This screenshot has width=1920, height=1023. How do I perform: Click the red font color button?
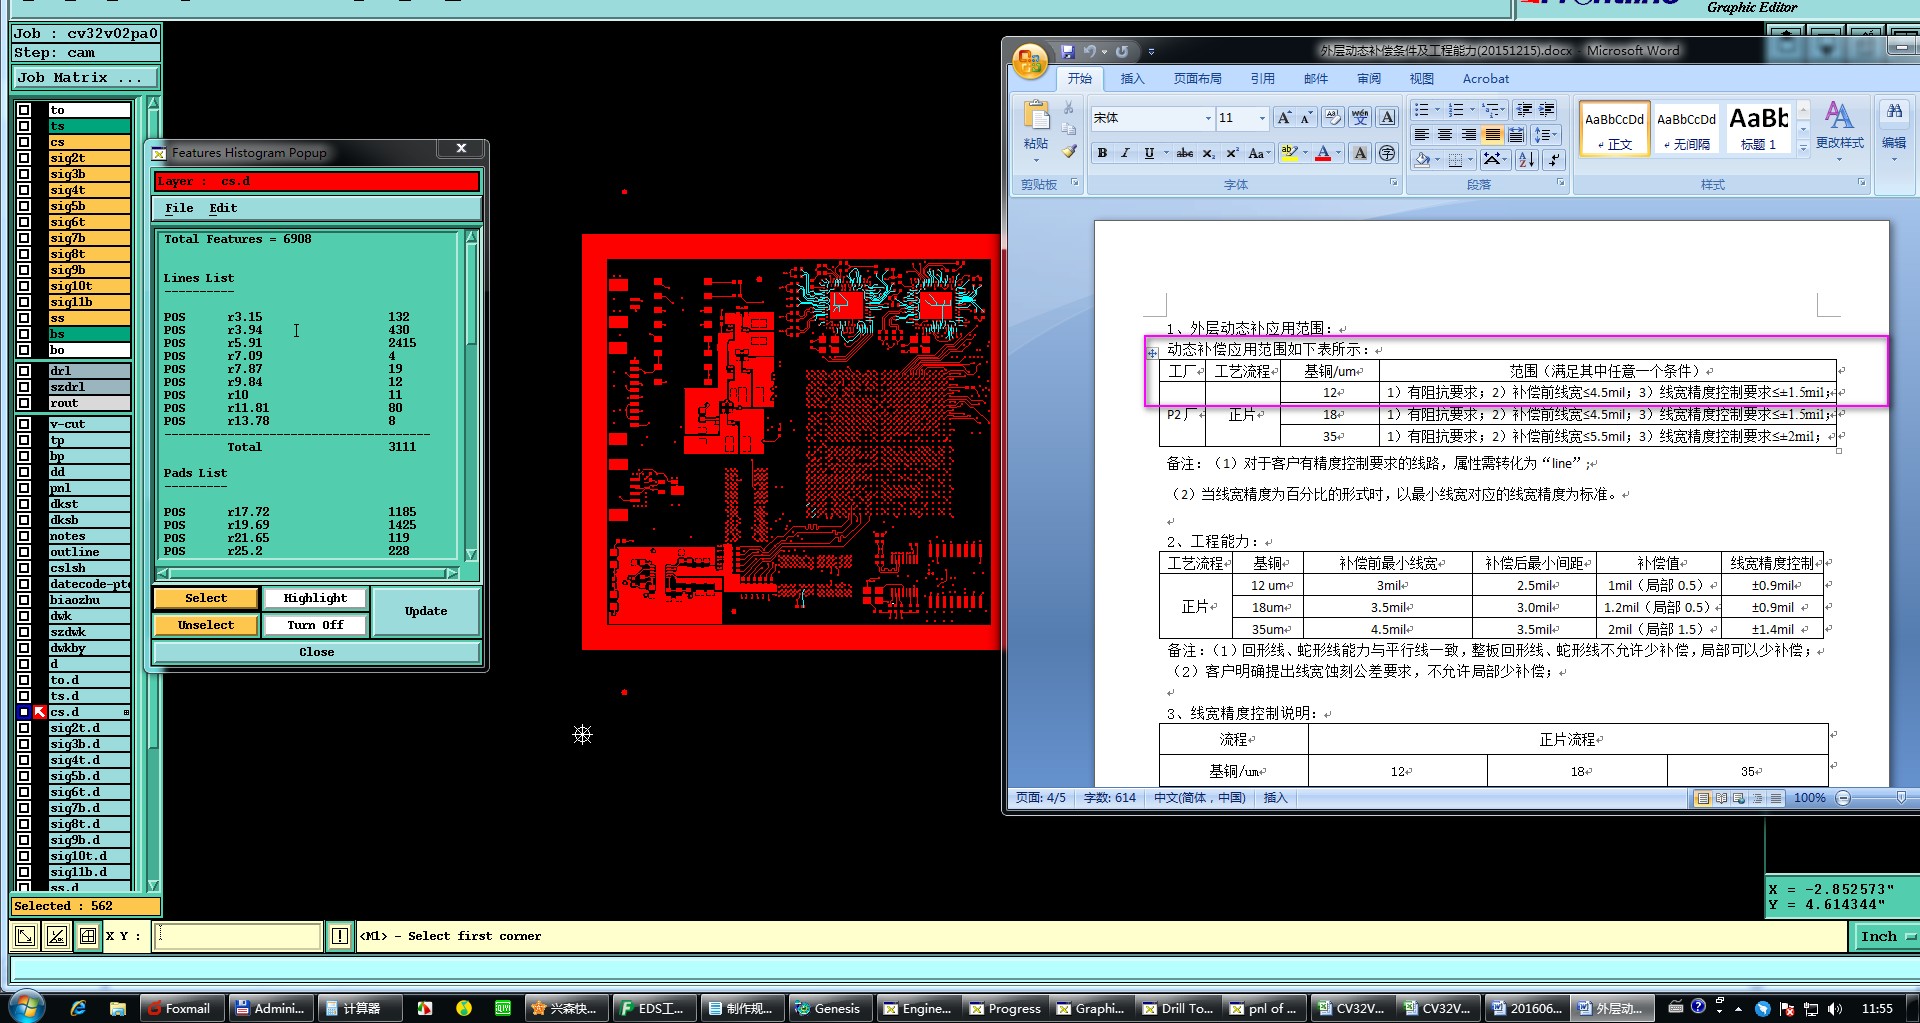(1323, 153)
